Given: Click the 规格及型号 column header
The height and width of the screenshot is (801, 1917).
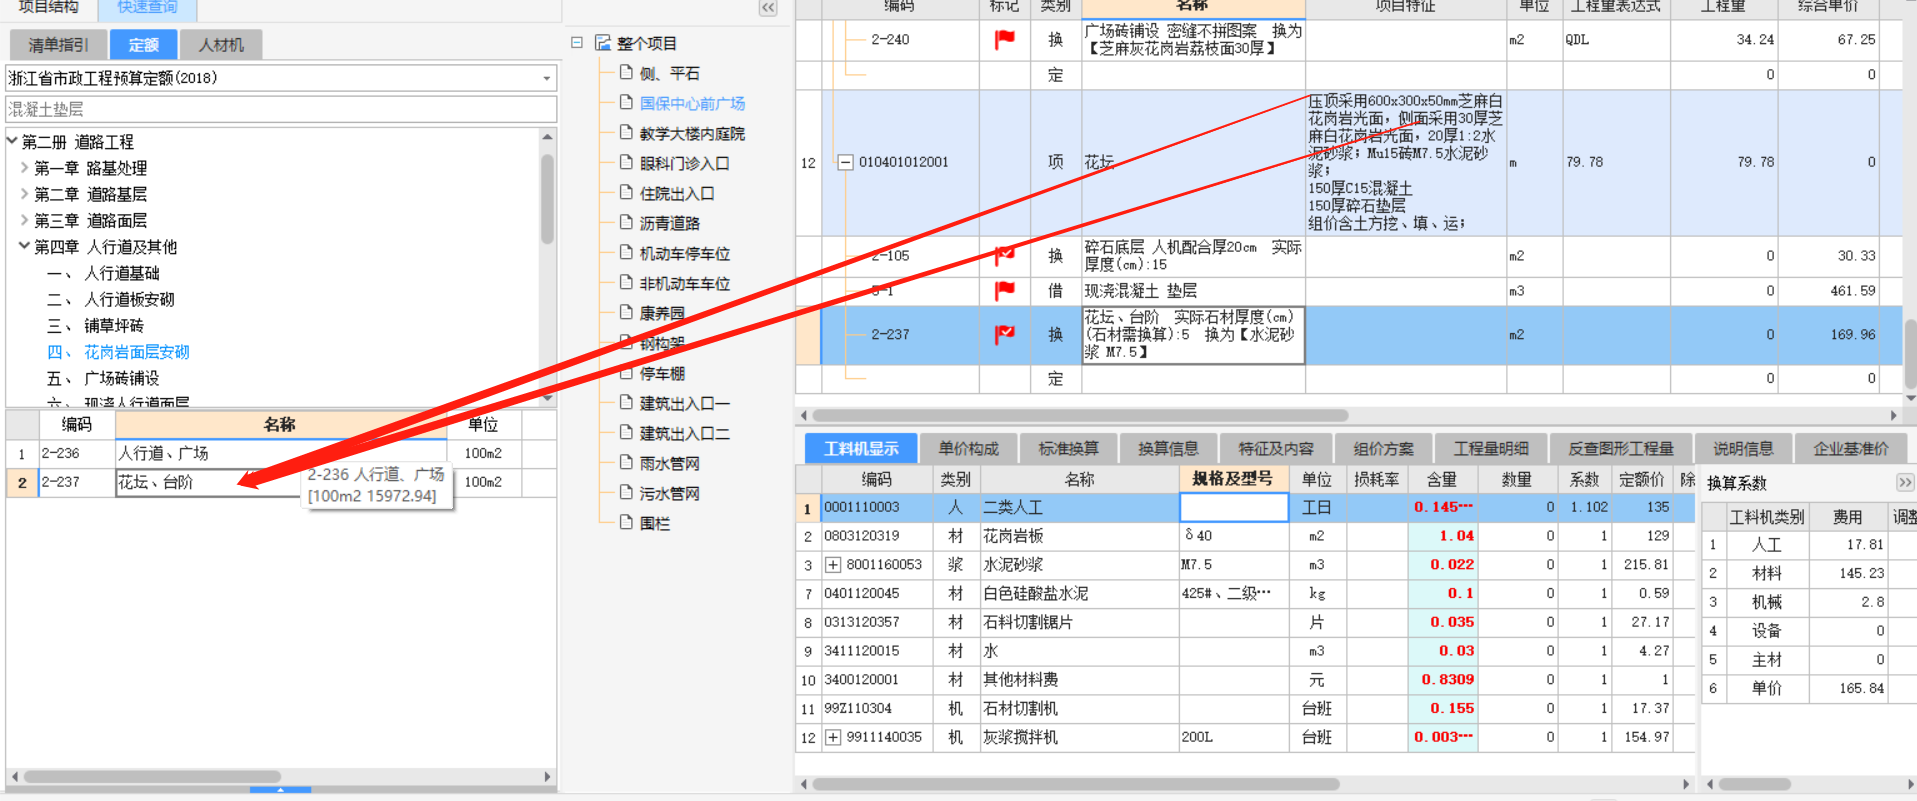Looking at the screenshot, I should [1233, 479].
